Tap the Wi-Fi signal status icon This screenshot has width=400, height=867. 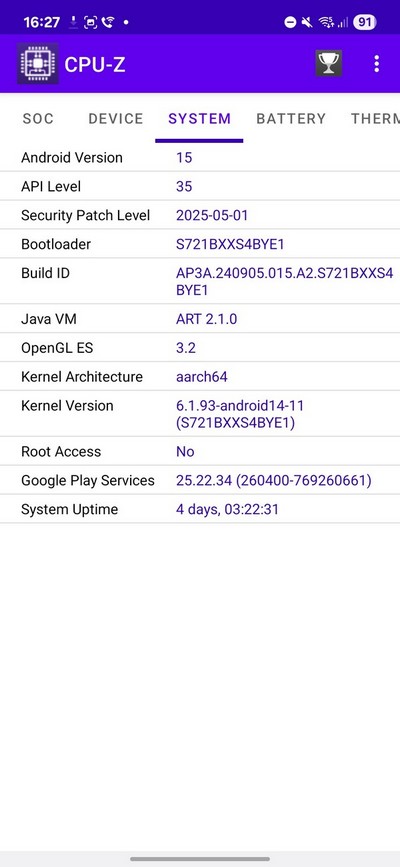point(327,22)
